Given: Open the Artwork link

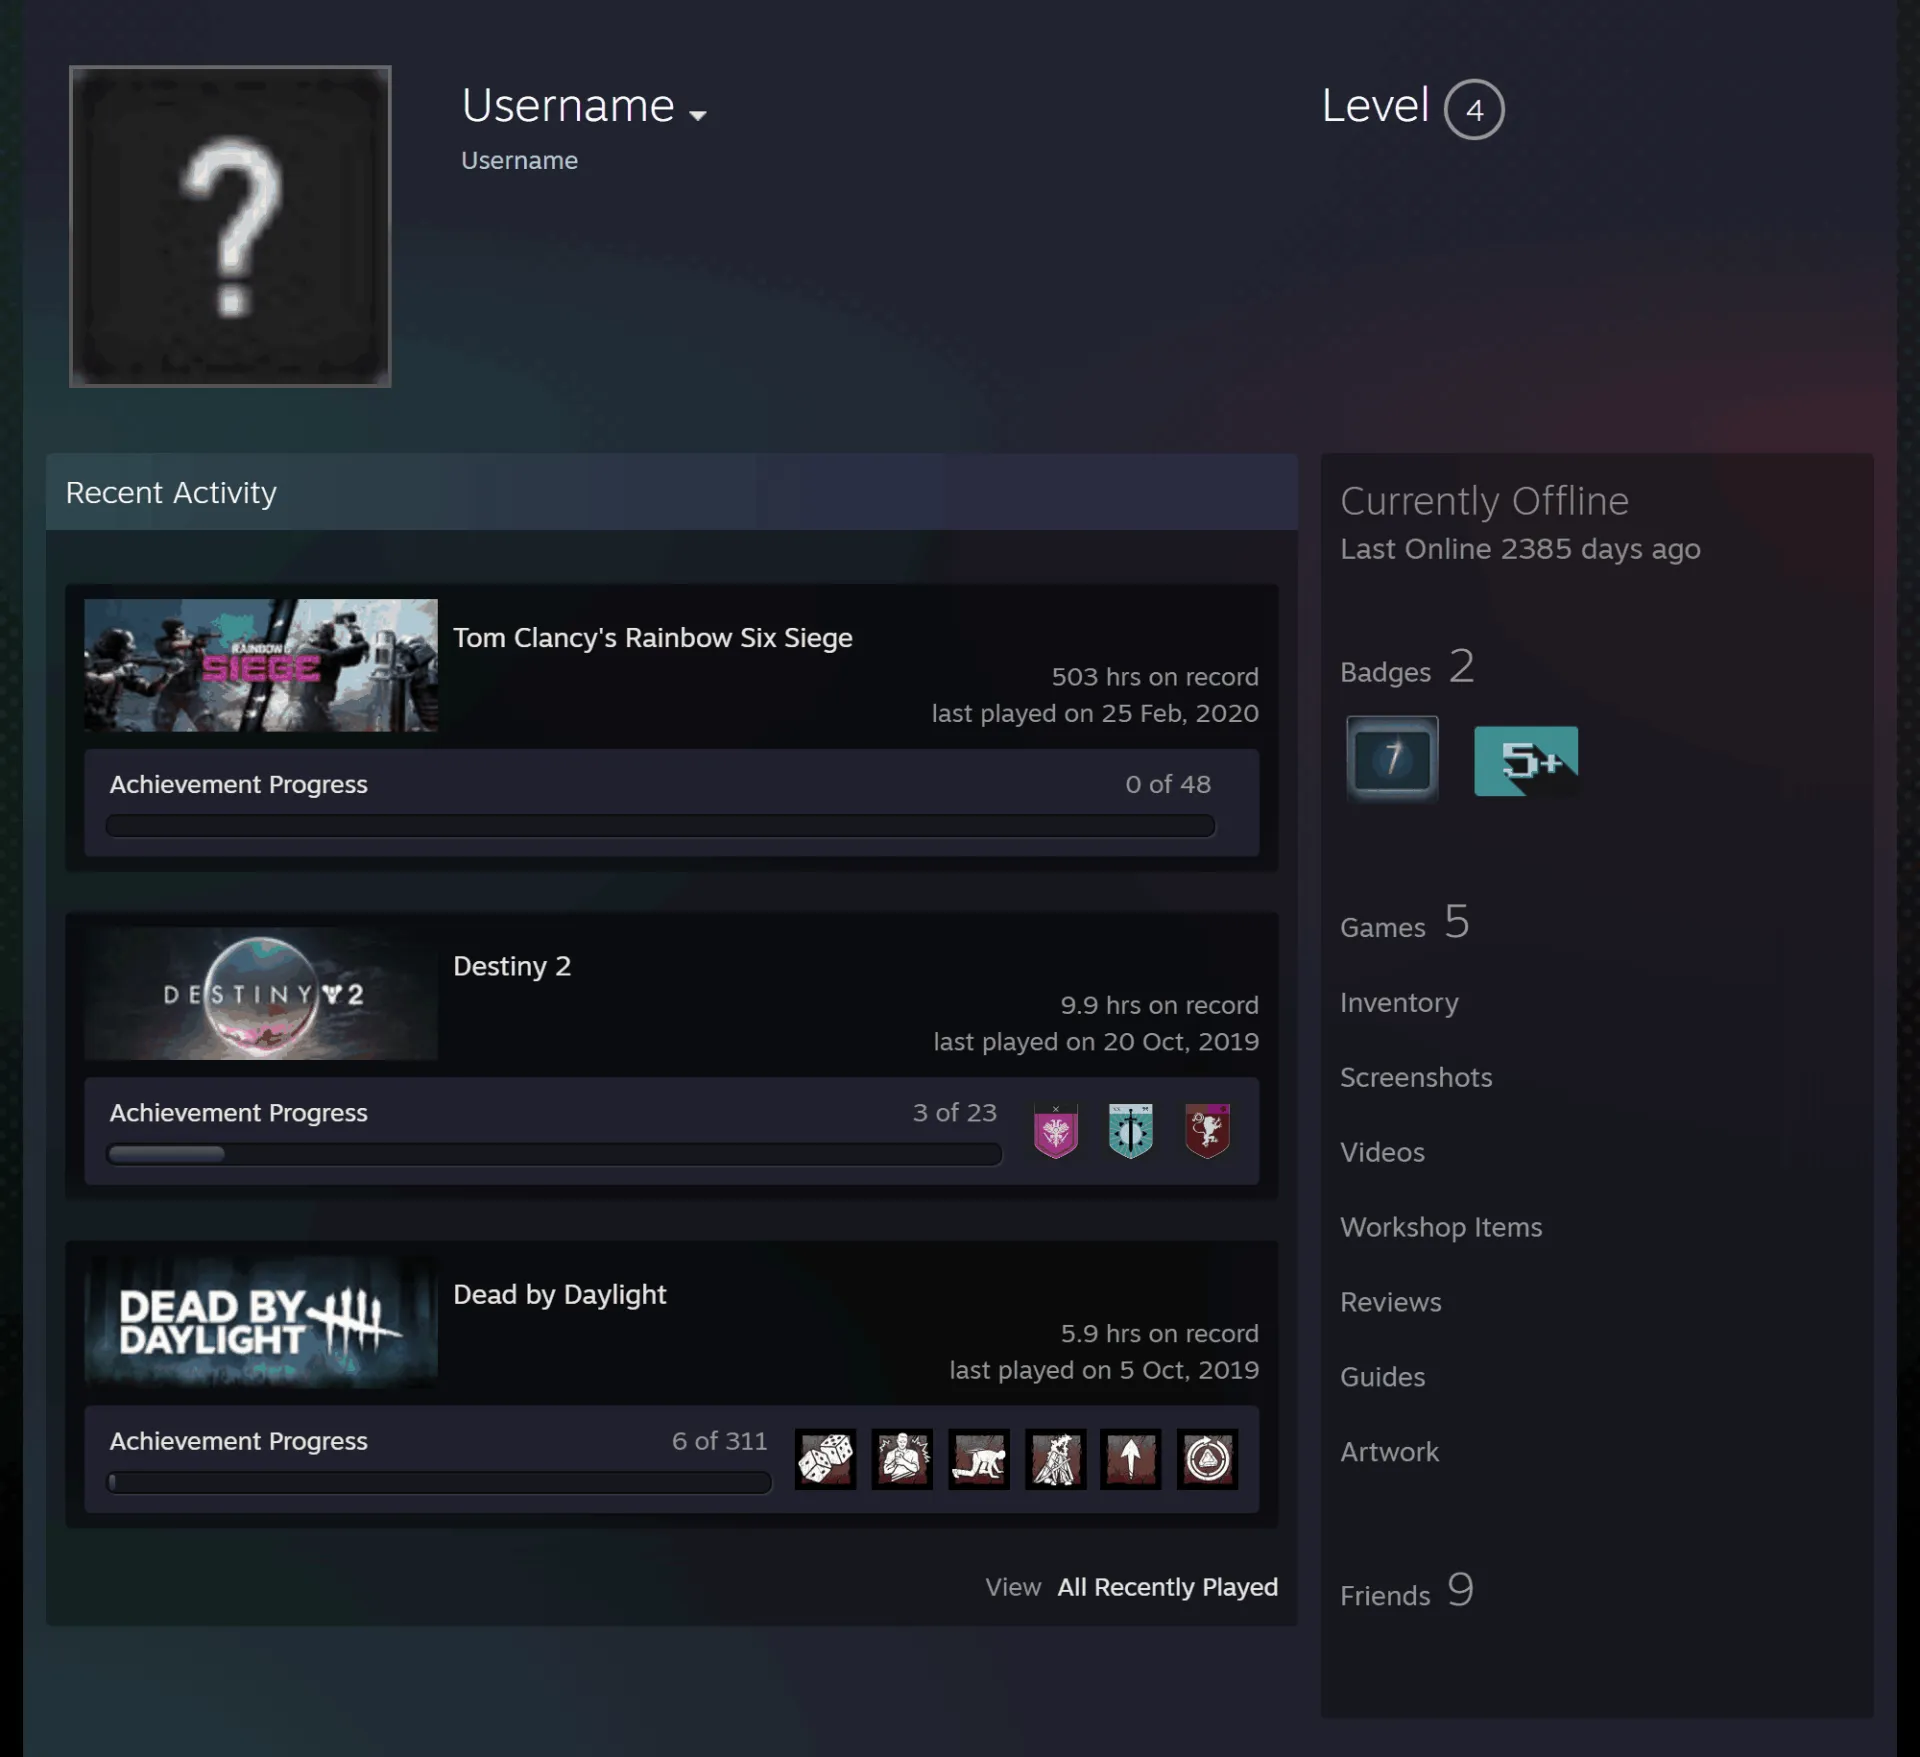Looking at the screenshot, I should click(1389, 1452).
